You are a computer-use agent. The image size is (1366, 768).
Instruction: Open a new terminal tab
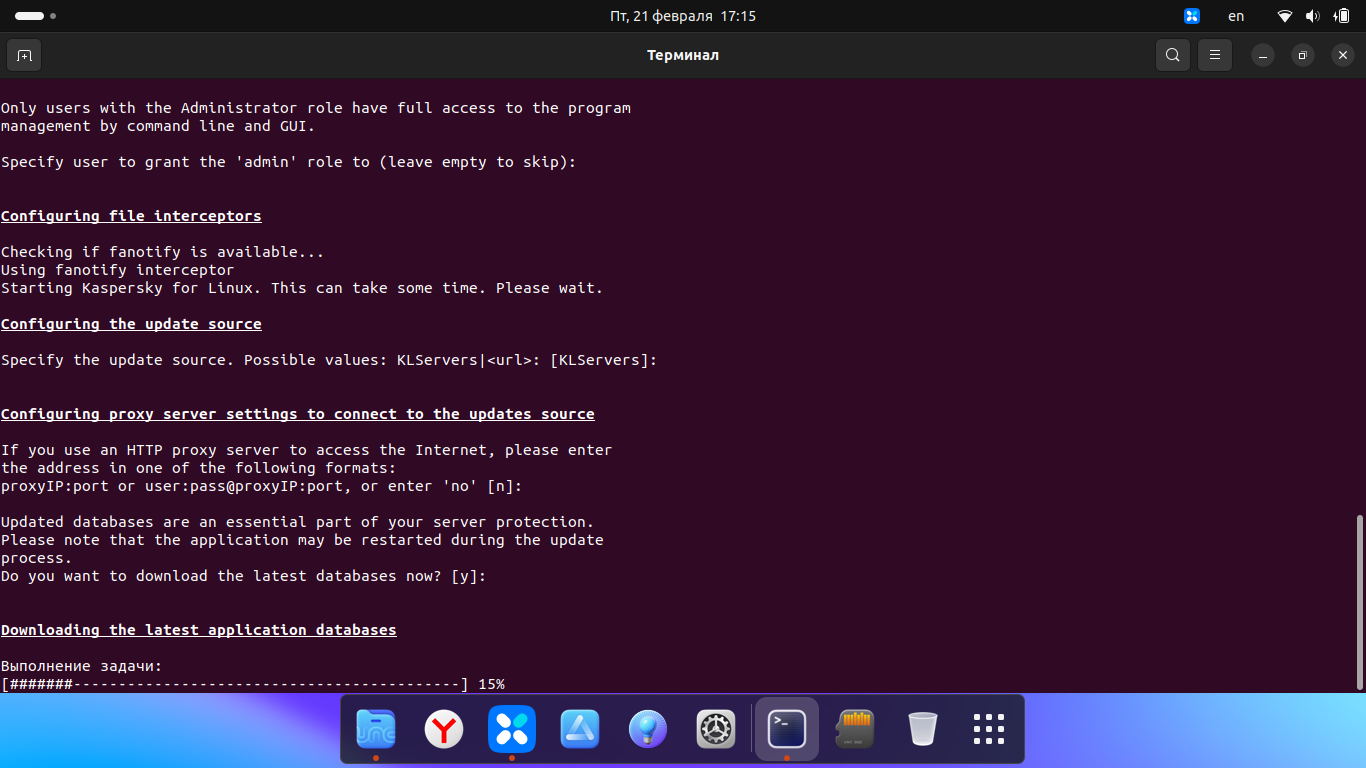pos(24,55)
